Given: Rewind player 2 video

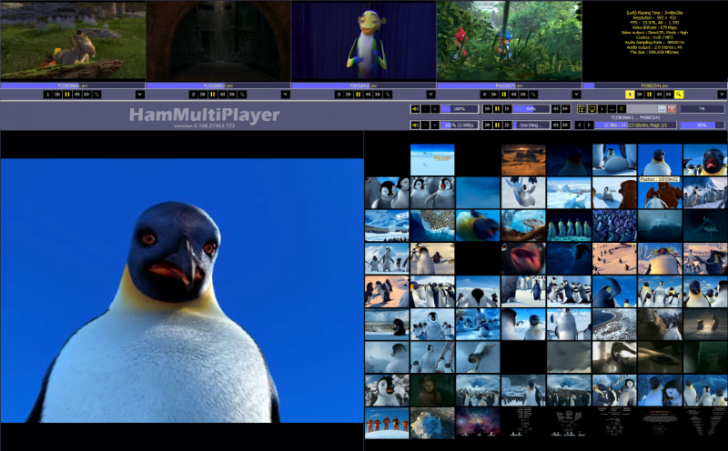Looking at the screenshot, I should click(222, 94).
